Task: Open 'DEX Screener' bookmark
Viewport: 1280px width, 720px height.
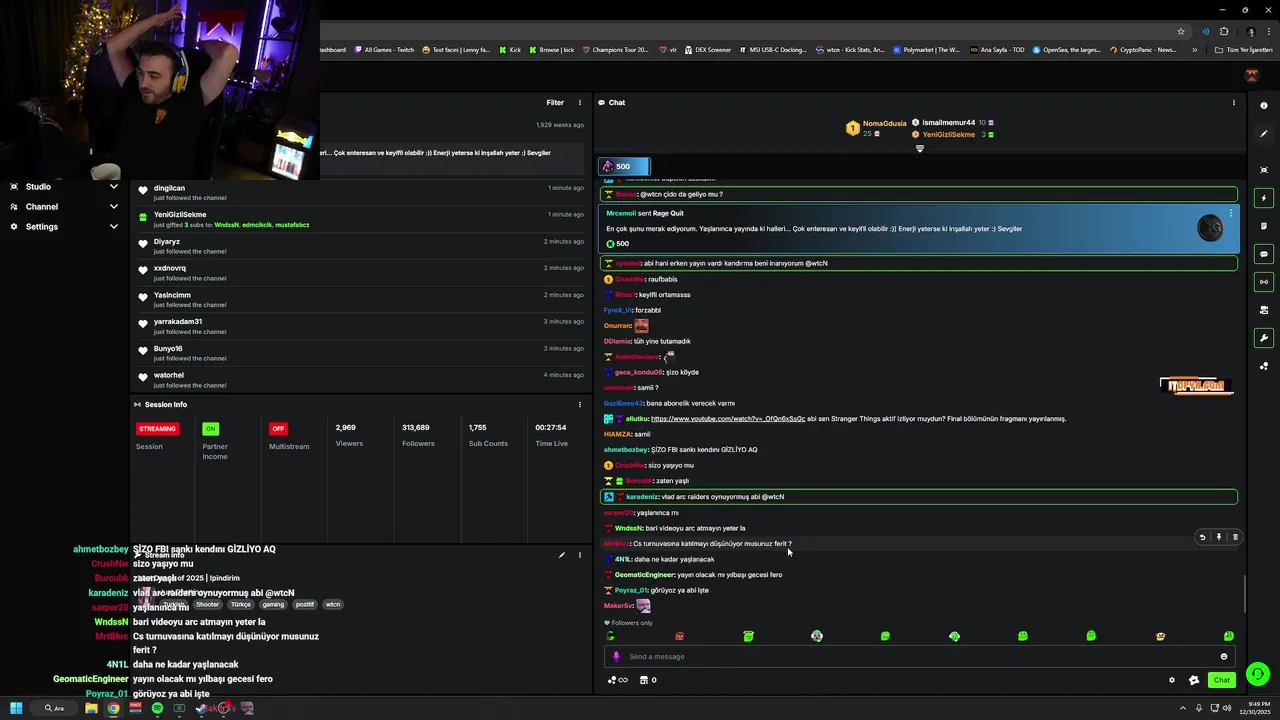Action: coord(708,50)
